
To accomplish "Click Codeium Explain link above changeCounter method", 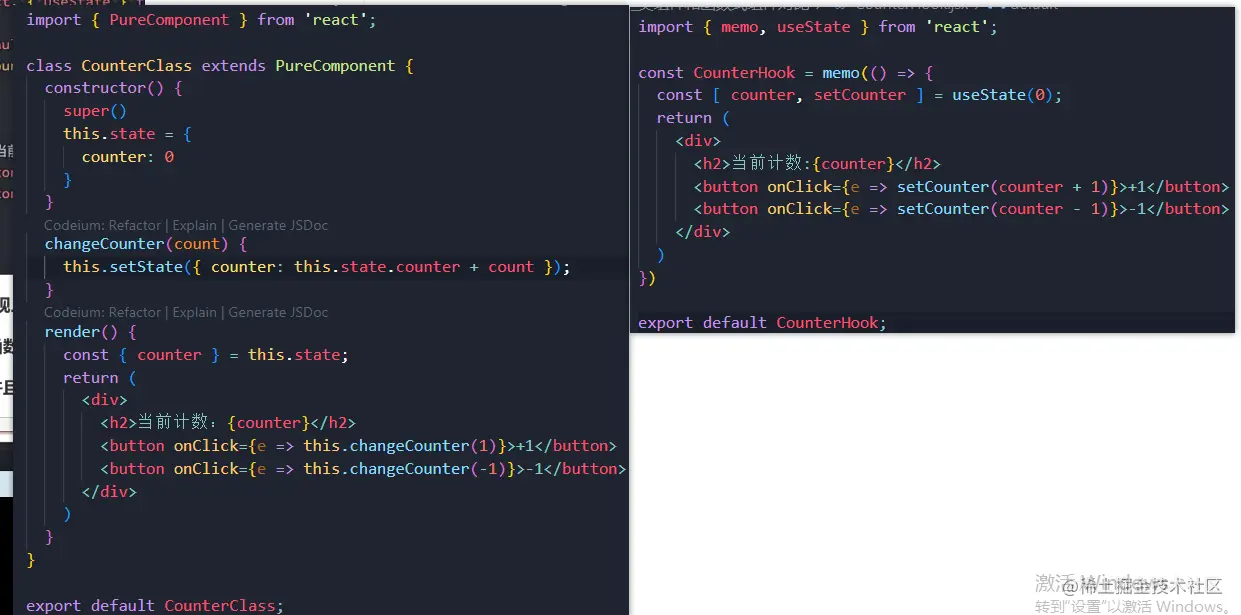I will click(x=196, y=226).
